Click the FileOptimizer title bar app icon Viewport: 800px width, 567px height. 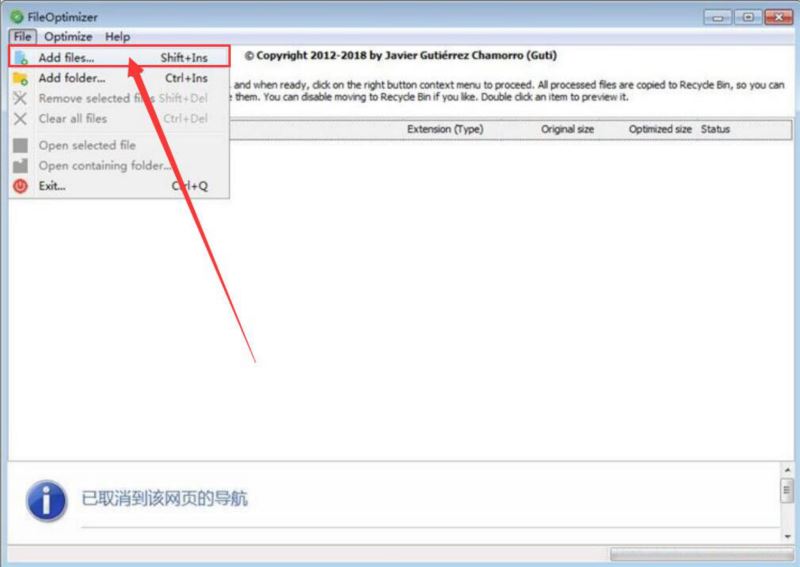(x=17, y=17)
